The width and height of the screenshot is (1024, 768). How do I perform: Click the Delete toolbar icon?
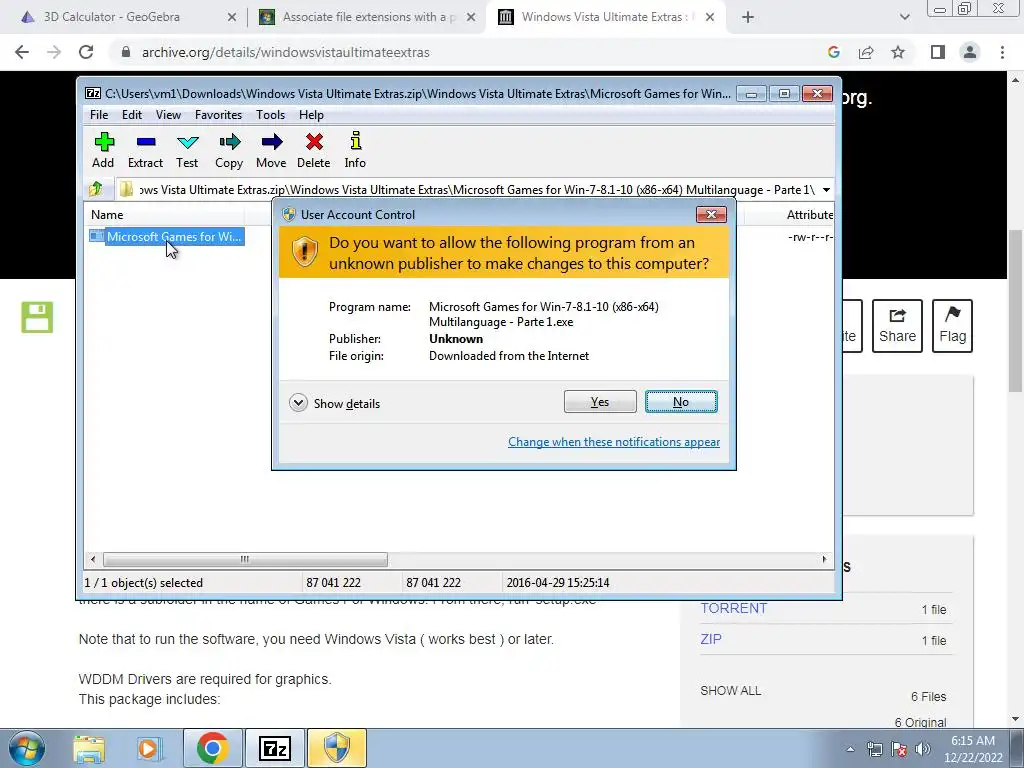point(313,151)
